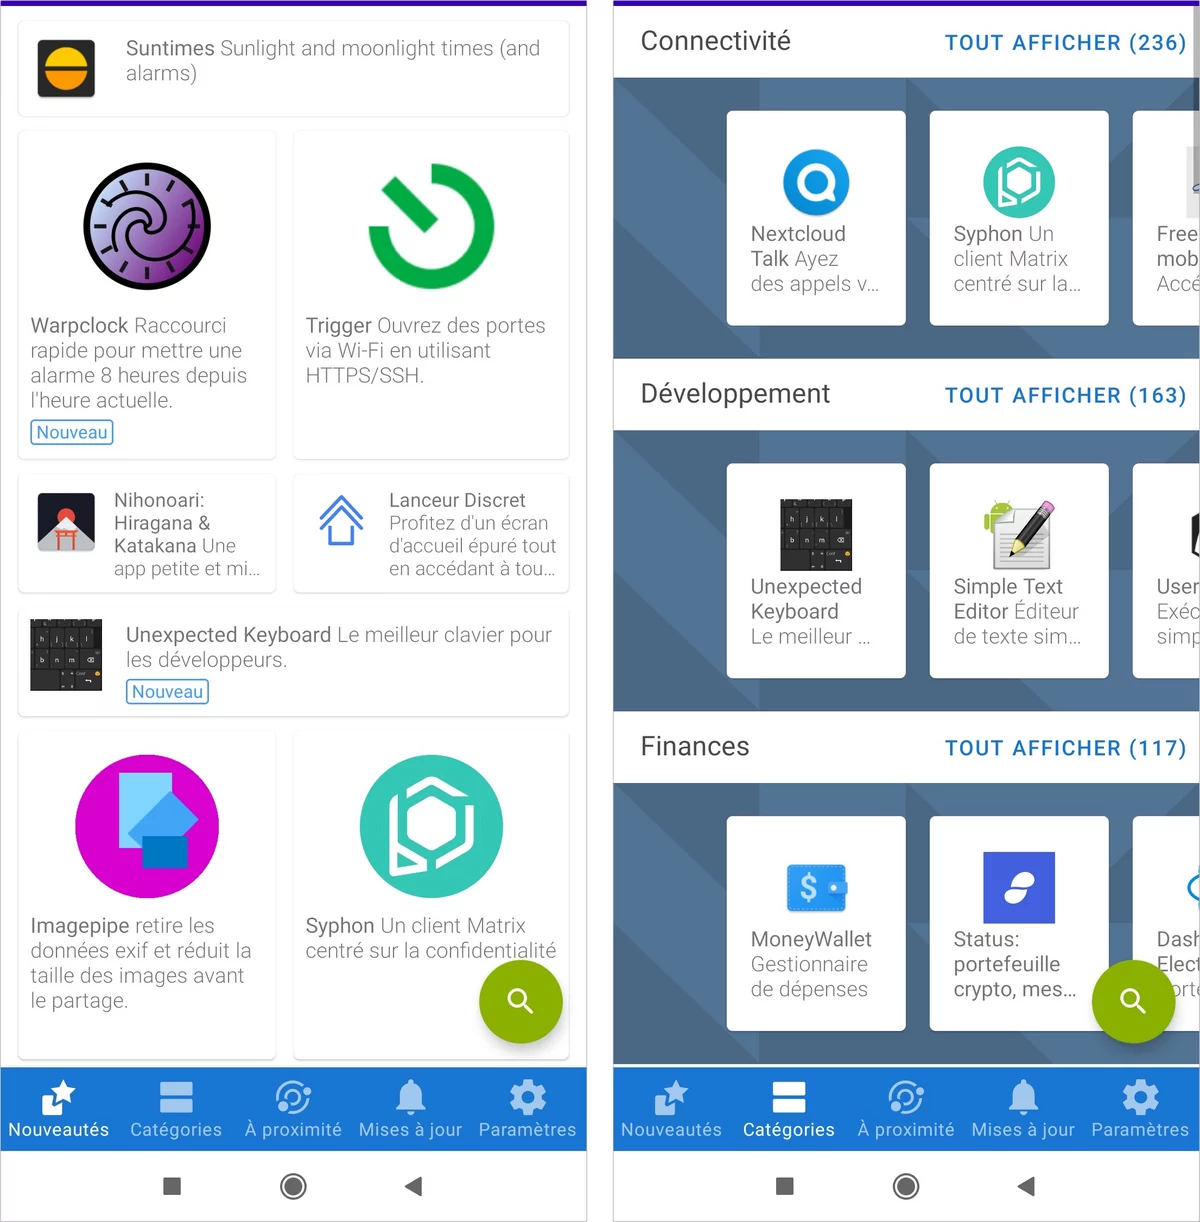This screenshot has height=1222, width=1200.
Task: Open Lanceur Discret description text
Action: tap(472, 534)
